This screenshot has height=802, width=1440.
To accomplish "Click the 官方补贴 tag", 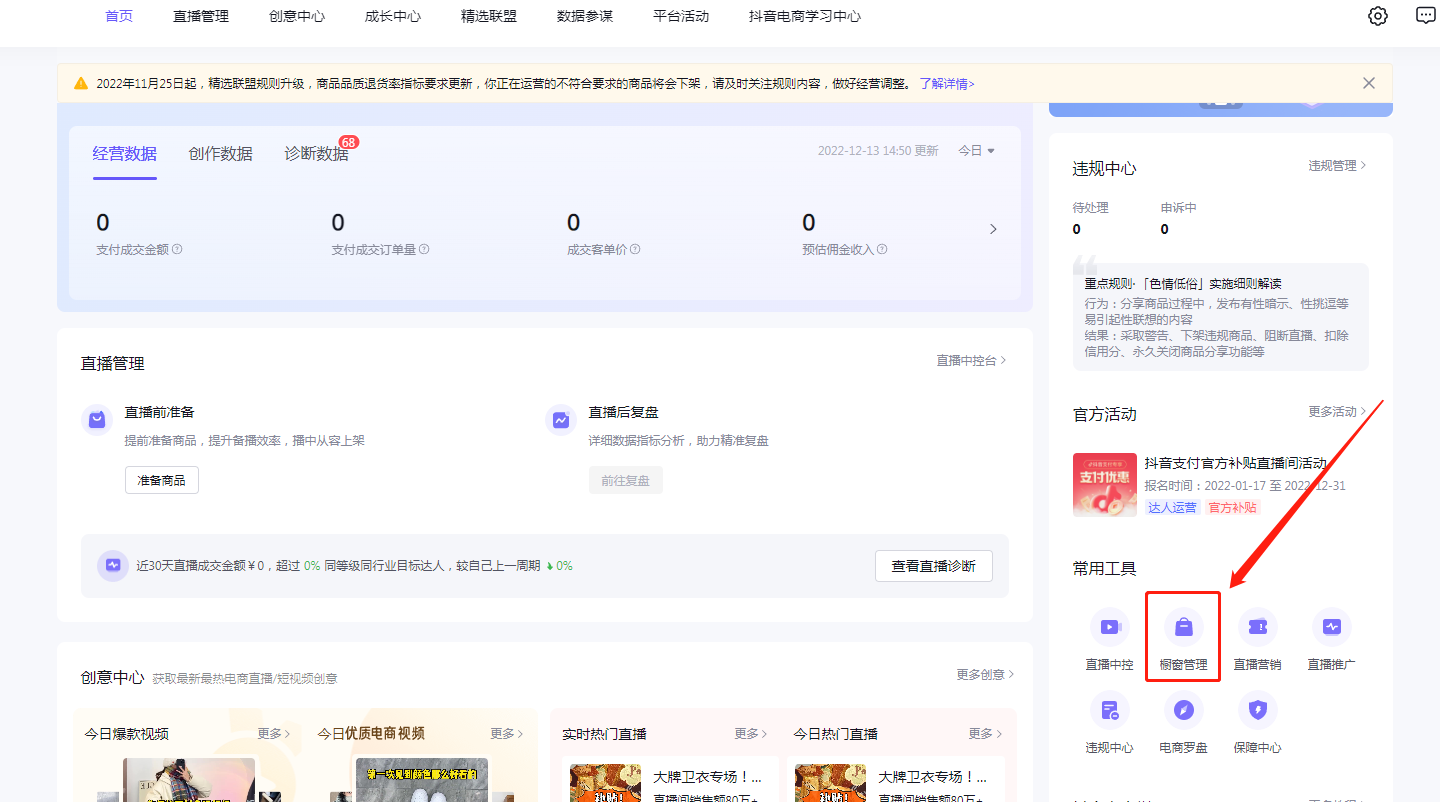I will pyautogui.click(x=1233, y=507).
